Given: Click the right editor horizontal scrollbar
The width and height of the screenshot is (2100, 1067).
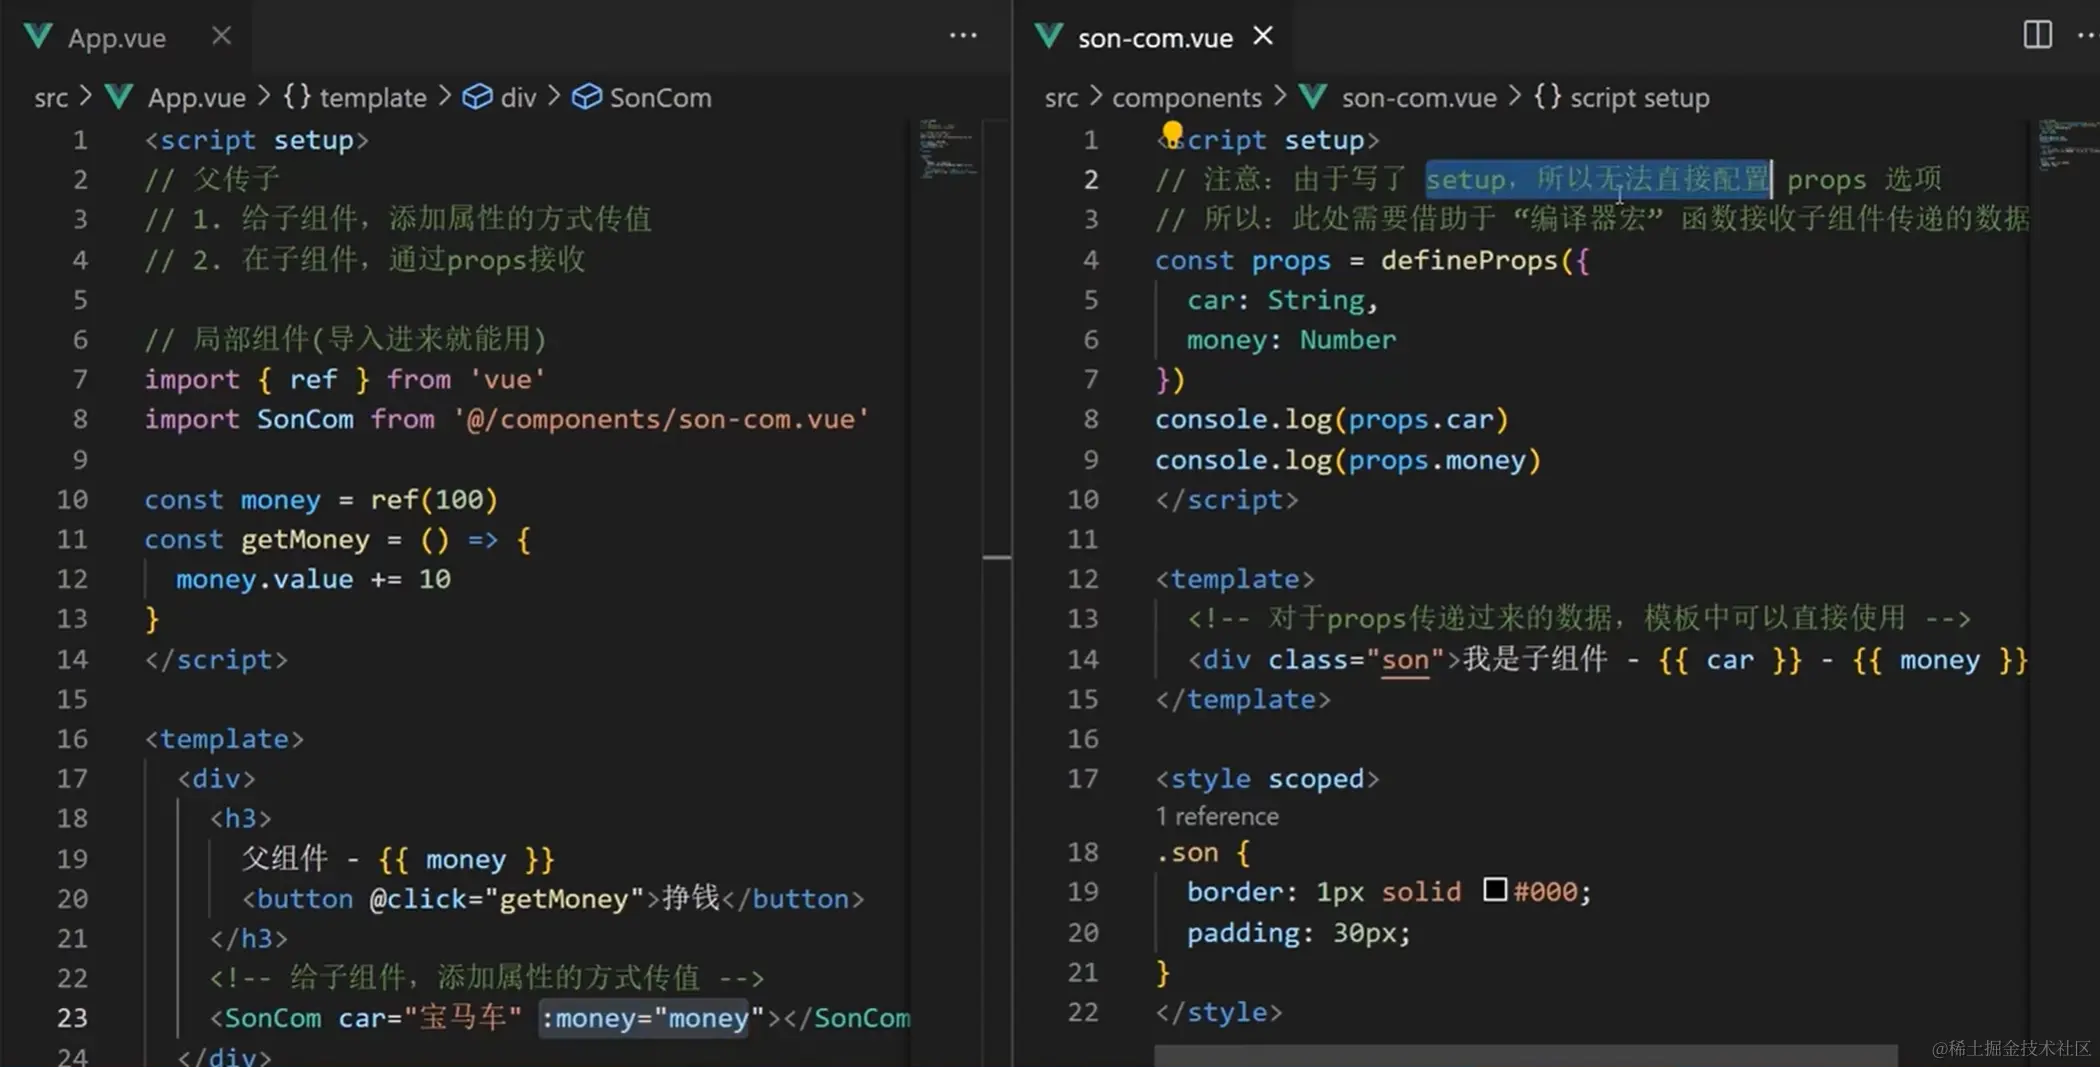Looking at the screenshot, I should 1526,1055.
